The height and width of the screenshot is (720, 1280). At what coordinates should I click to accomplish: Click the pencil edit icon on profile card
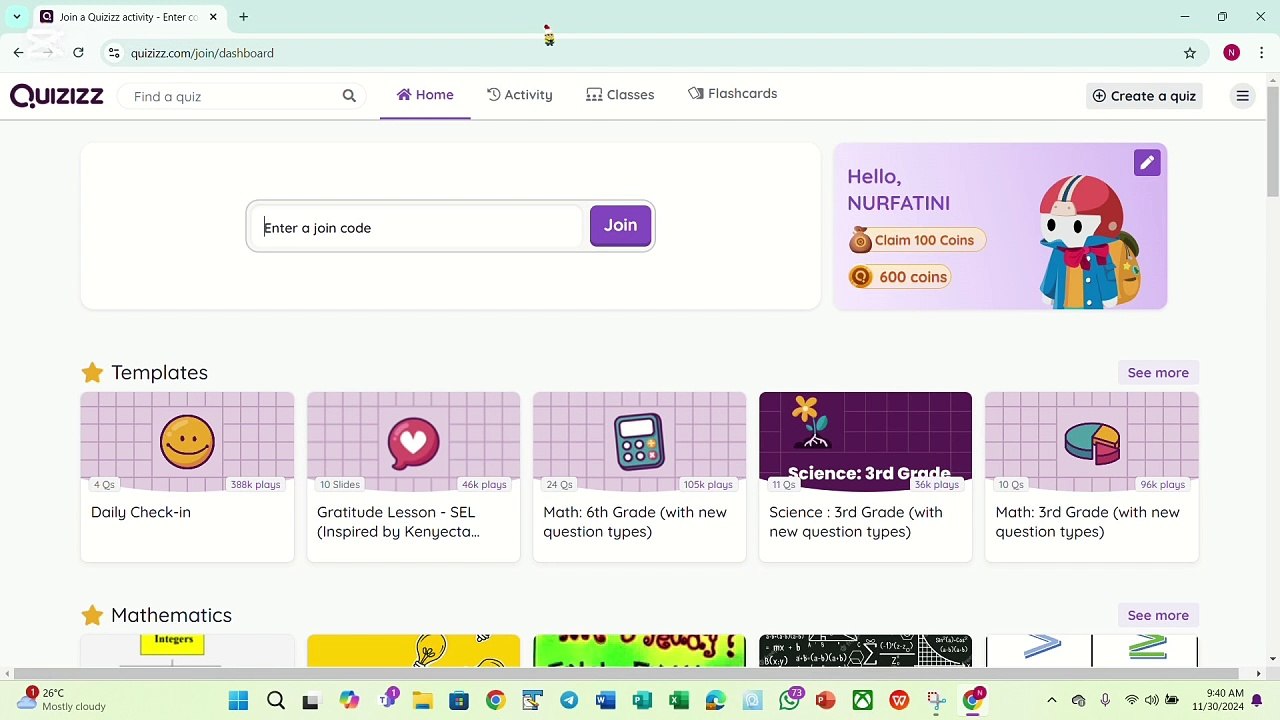click(1147, 163)
